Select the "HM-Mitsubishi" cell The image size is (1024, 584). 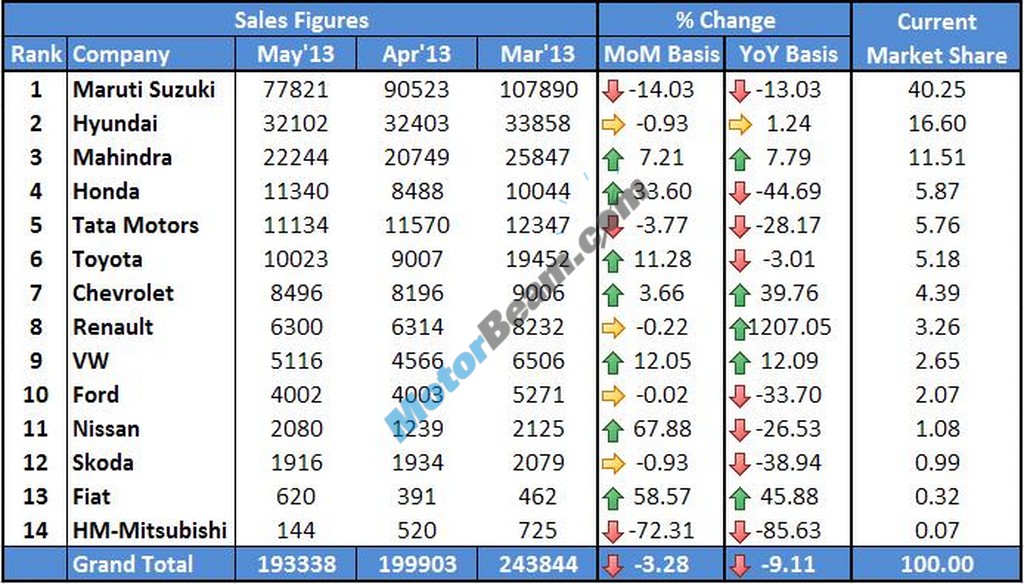(150, 530)
